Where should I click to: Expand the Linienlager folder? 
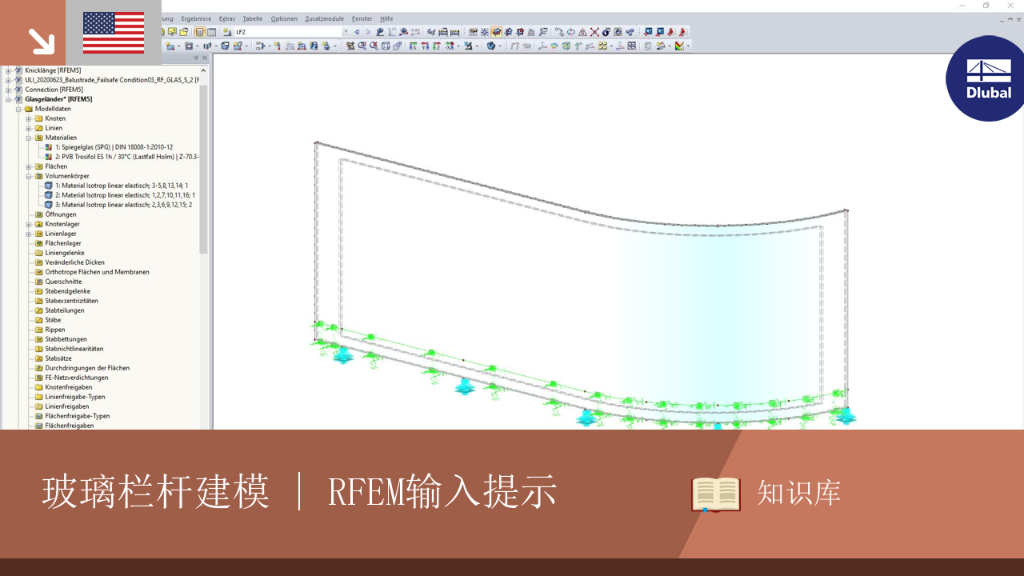tap(29, 234)
